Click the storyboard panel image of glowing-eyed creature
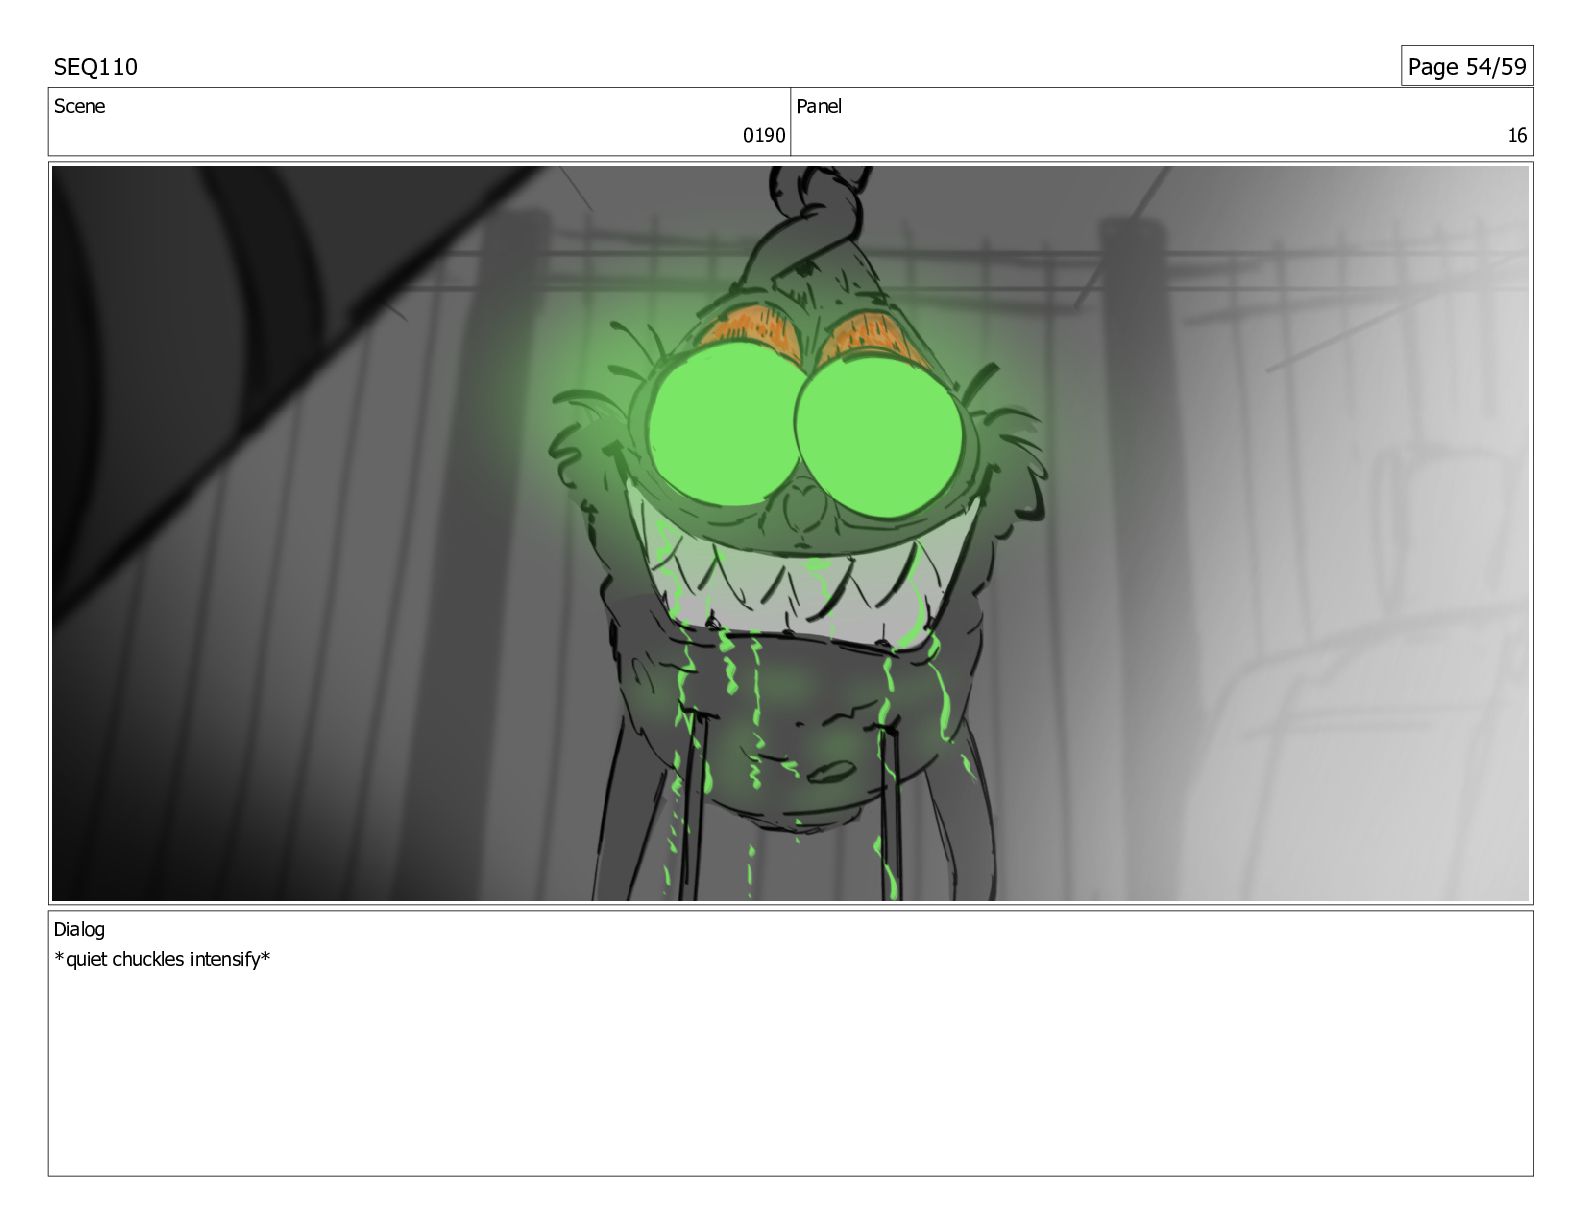This screenshot has height=1224, width=1584. tap(790, 533)
